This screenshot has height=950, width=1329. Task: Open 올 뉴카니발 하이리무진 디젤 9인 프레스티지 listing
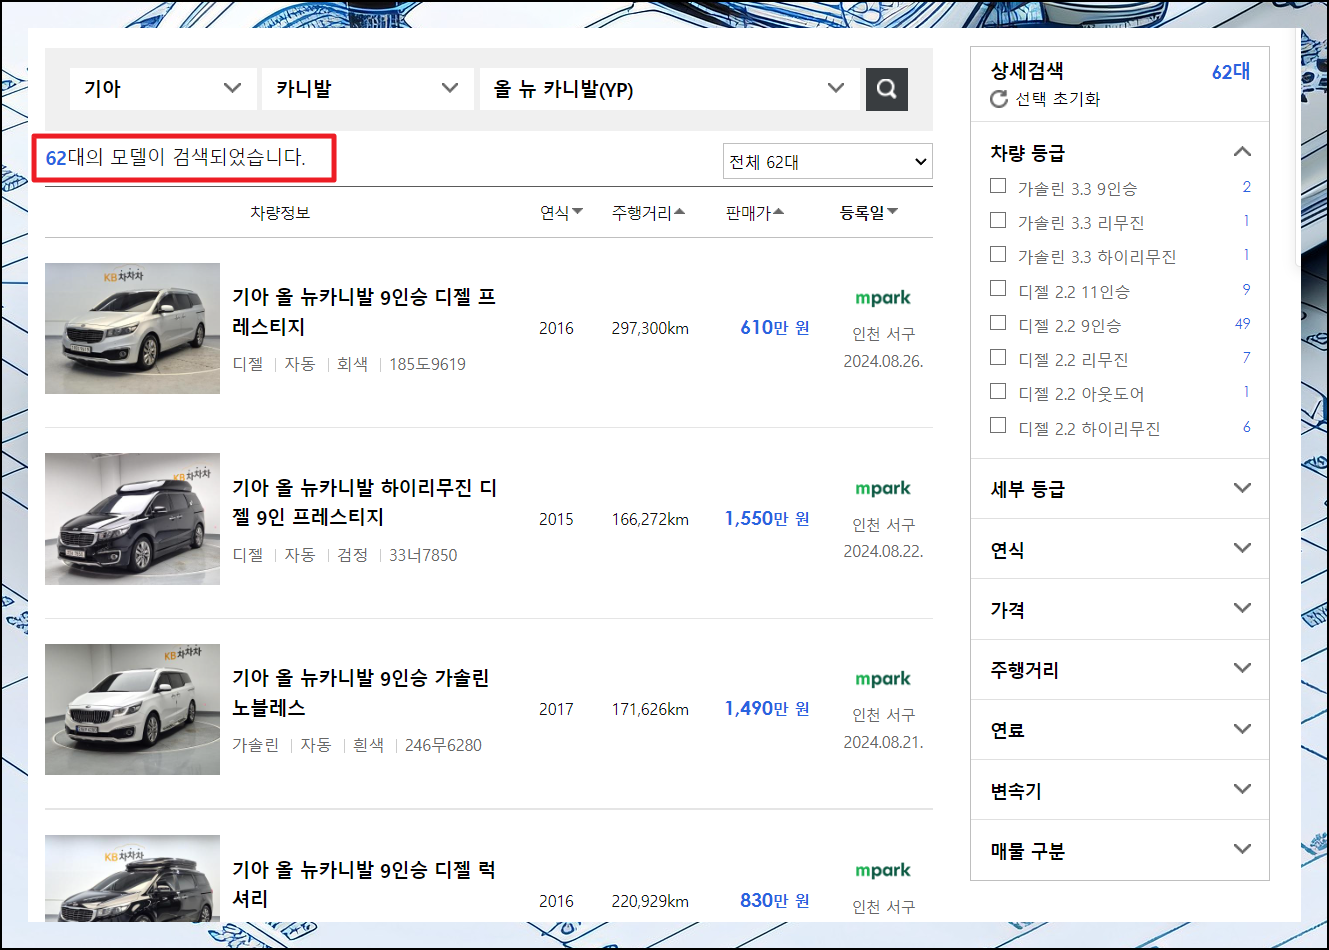pyautogui.click(x=364, y=502)
